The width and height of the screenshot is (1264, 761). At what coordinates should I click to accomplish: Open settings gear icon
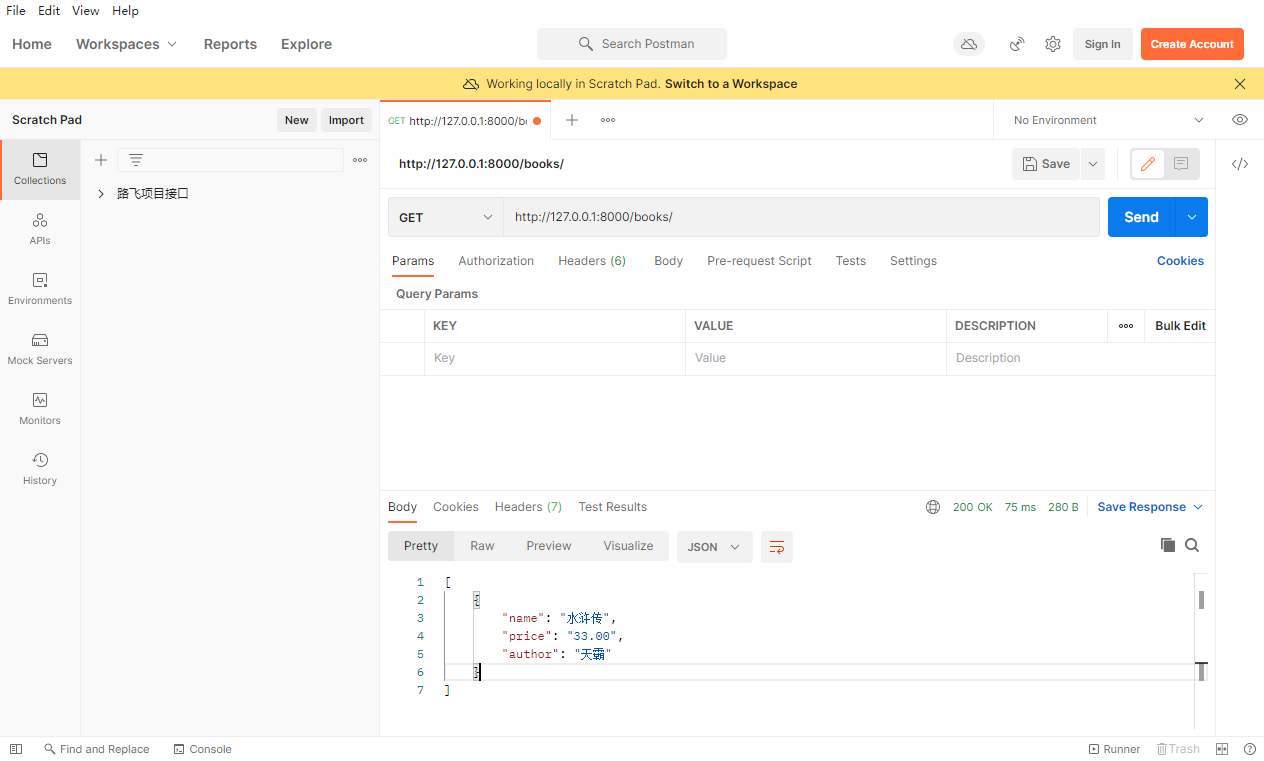(x=1053, y=44)
